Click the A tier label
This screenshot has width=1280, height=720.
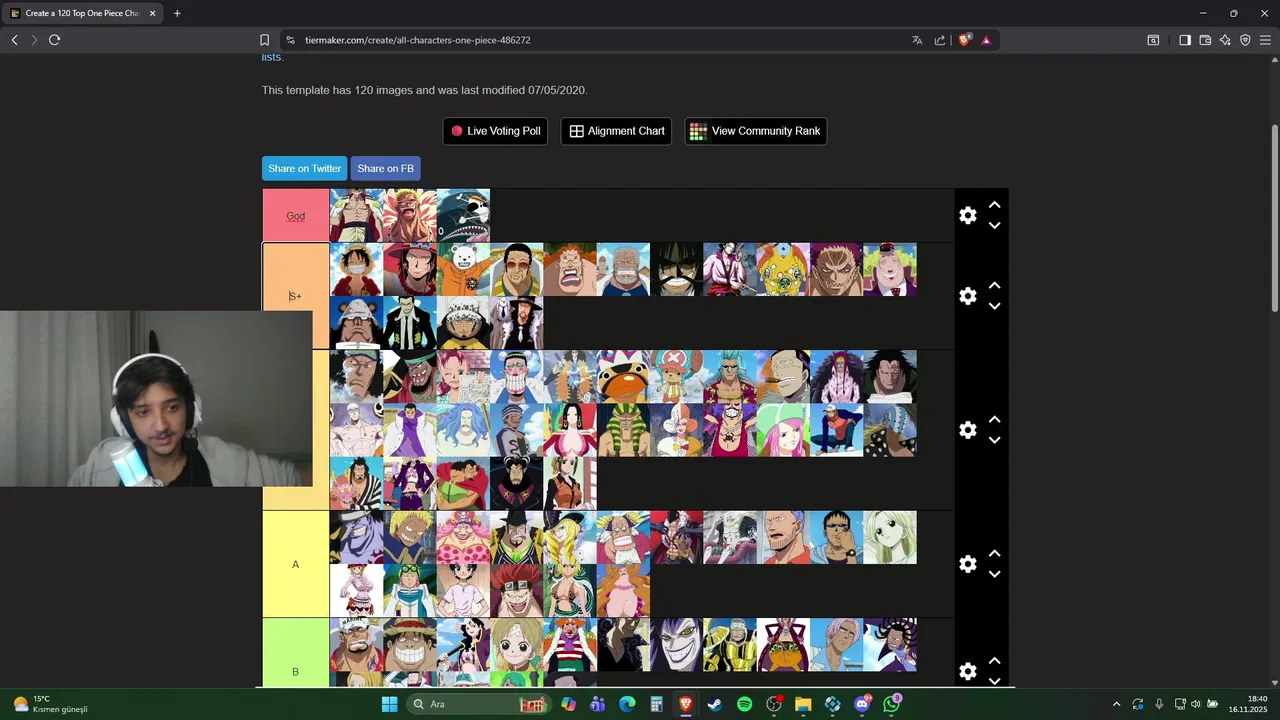(296, 564)
